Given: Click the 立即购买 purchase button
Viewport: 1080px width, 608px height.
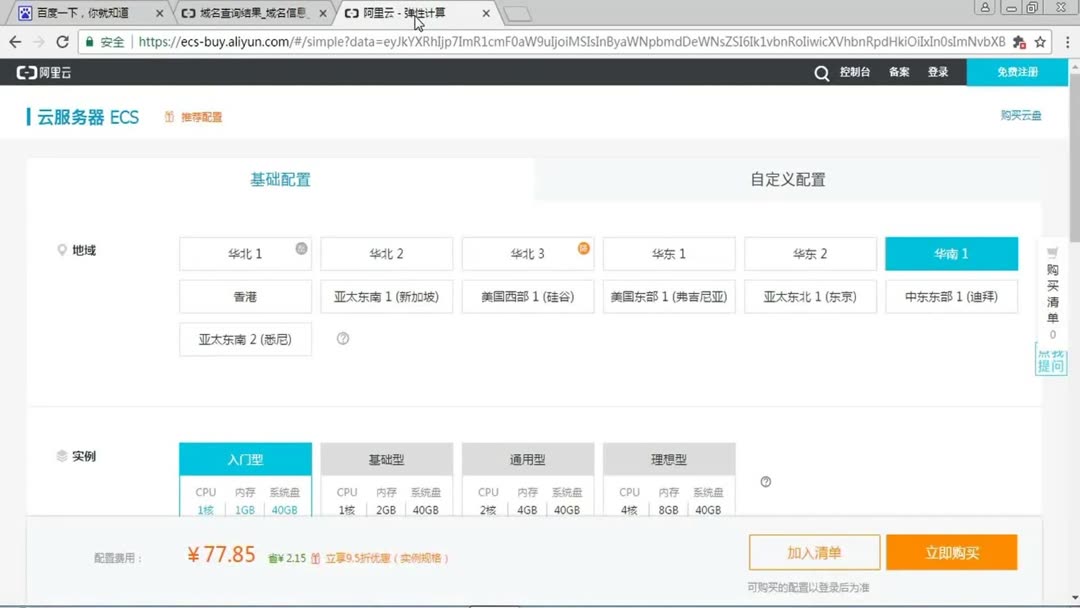Looking at the screenshot, I should [x=951, y=551].
